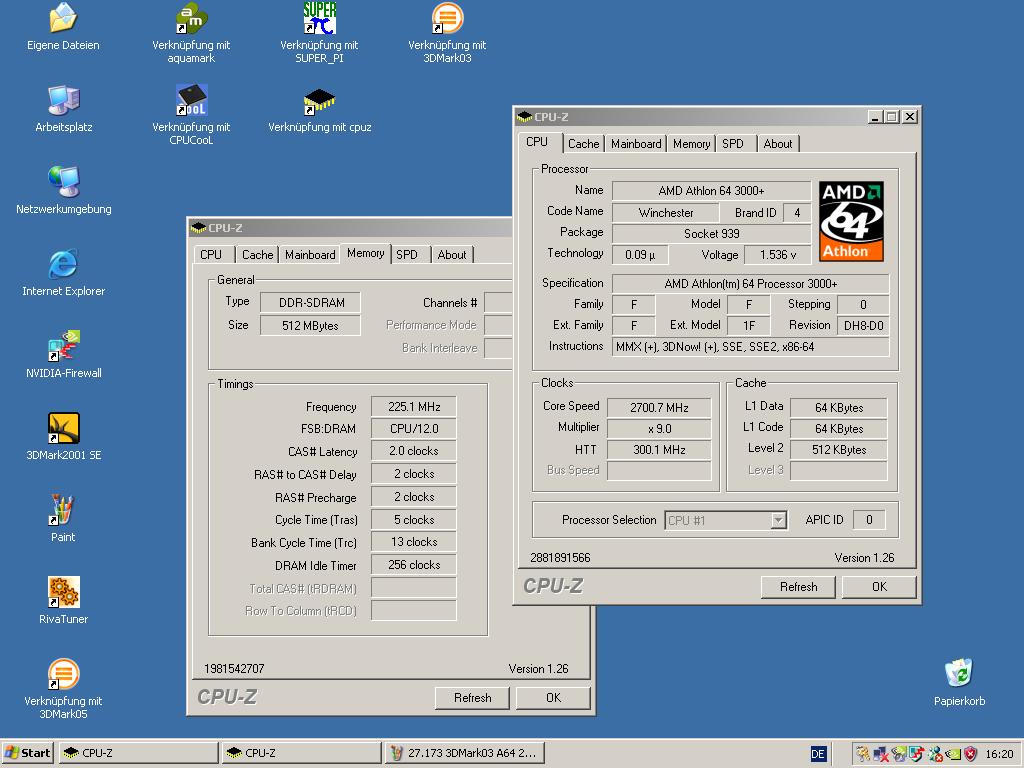
Task: Click the FSB:DRAM value CPU/12.0
Action: click(413, 428)
